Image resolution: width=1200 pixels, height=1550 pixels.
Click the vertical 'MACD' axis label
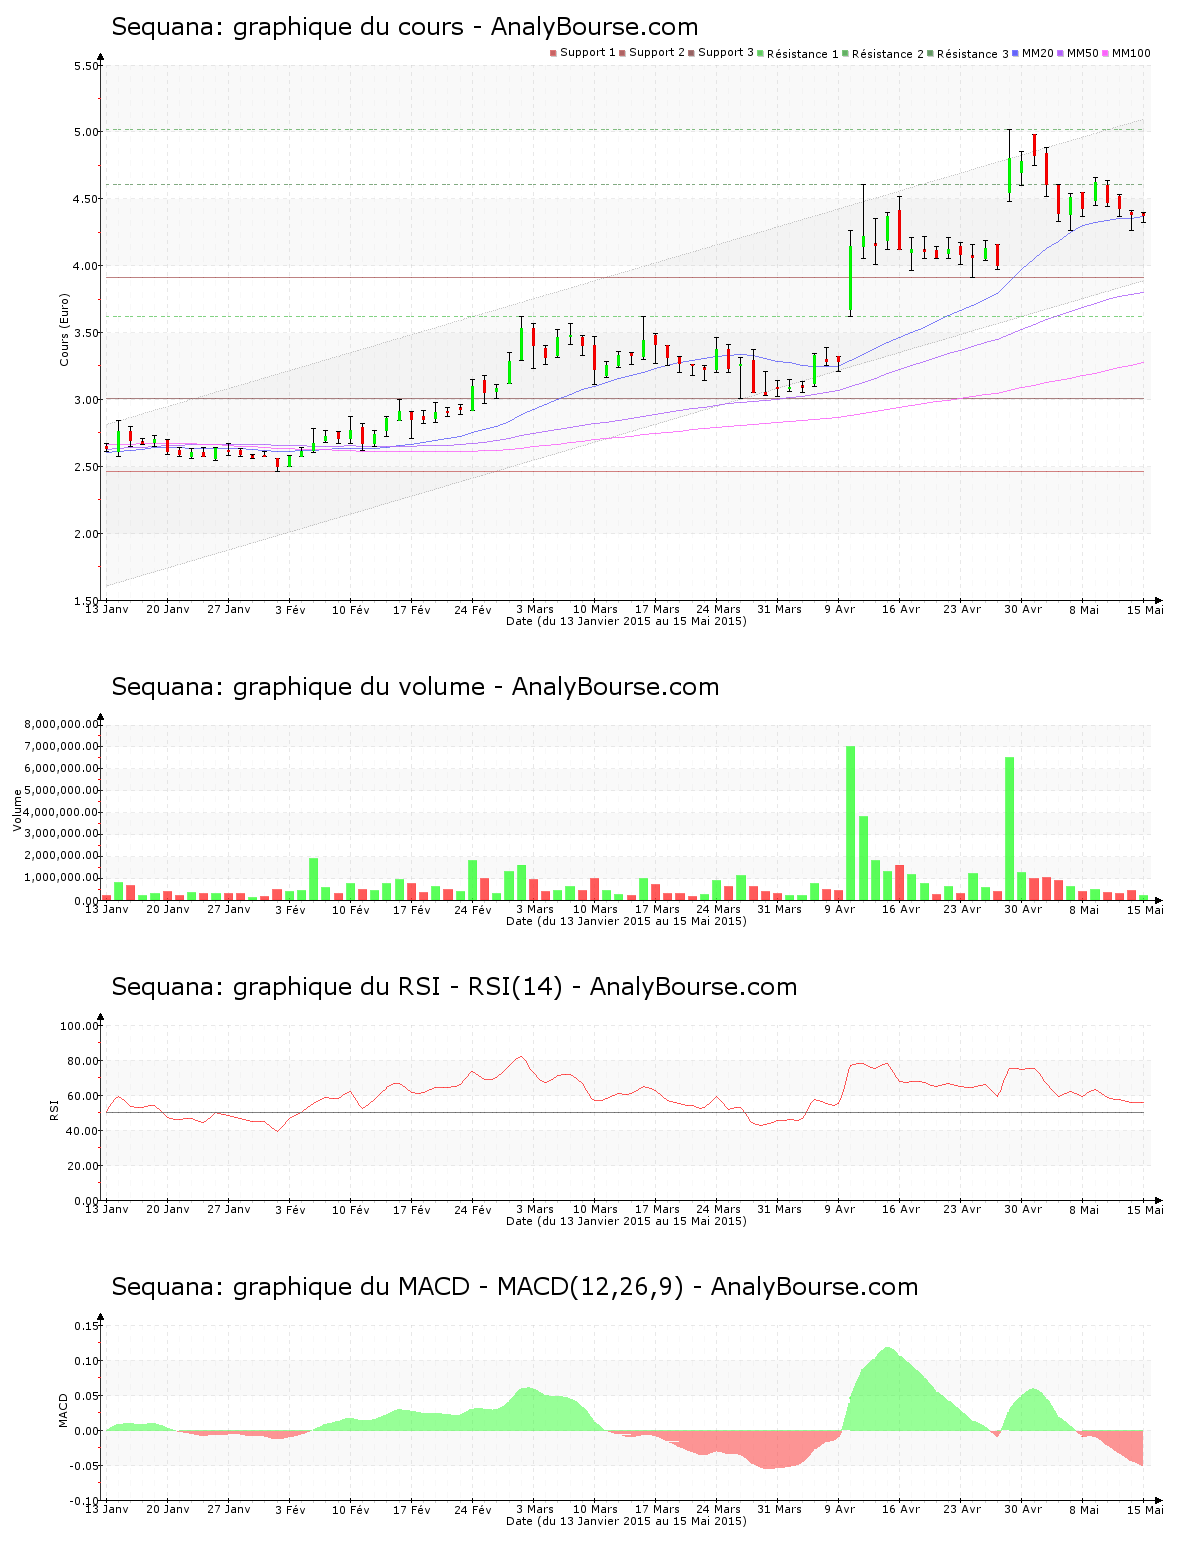(64, 1410)
